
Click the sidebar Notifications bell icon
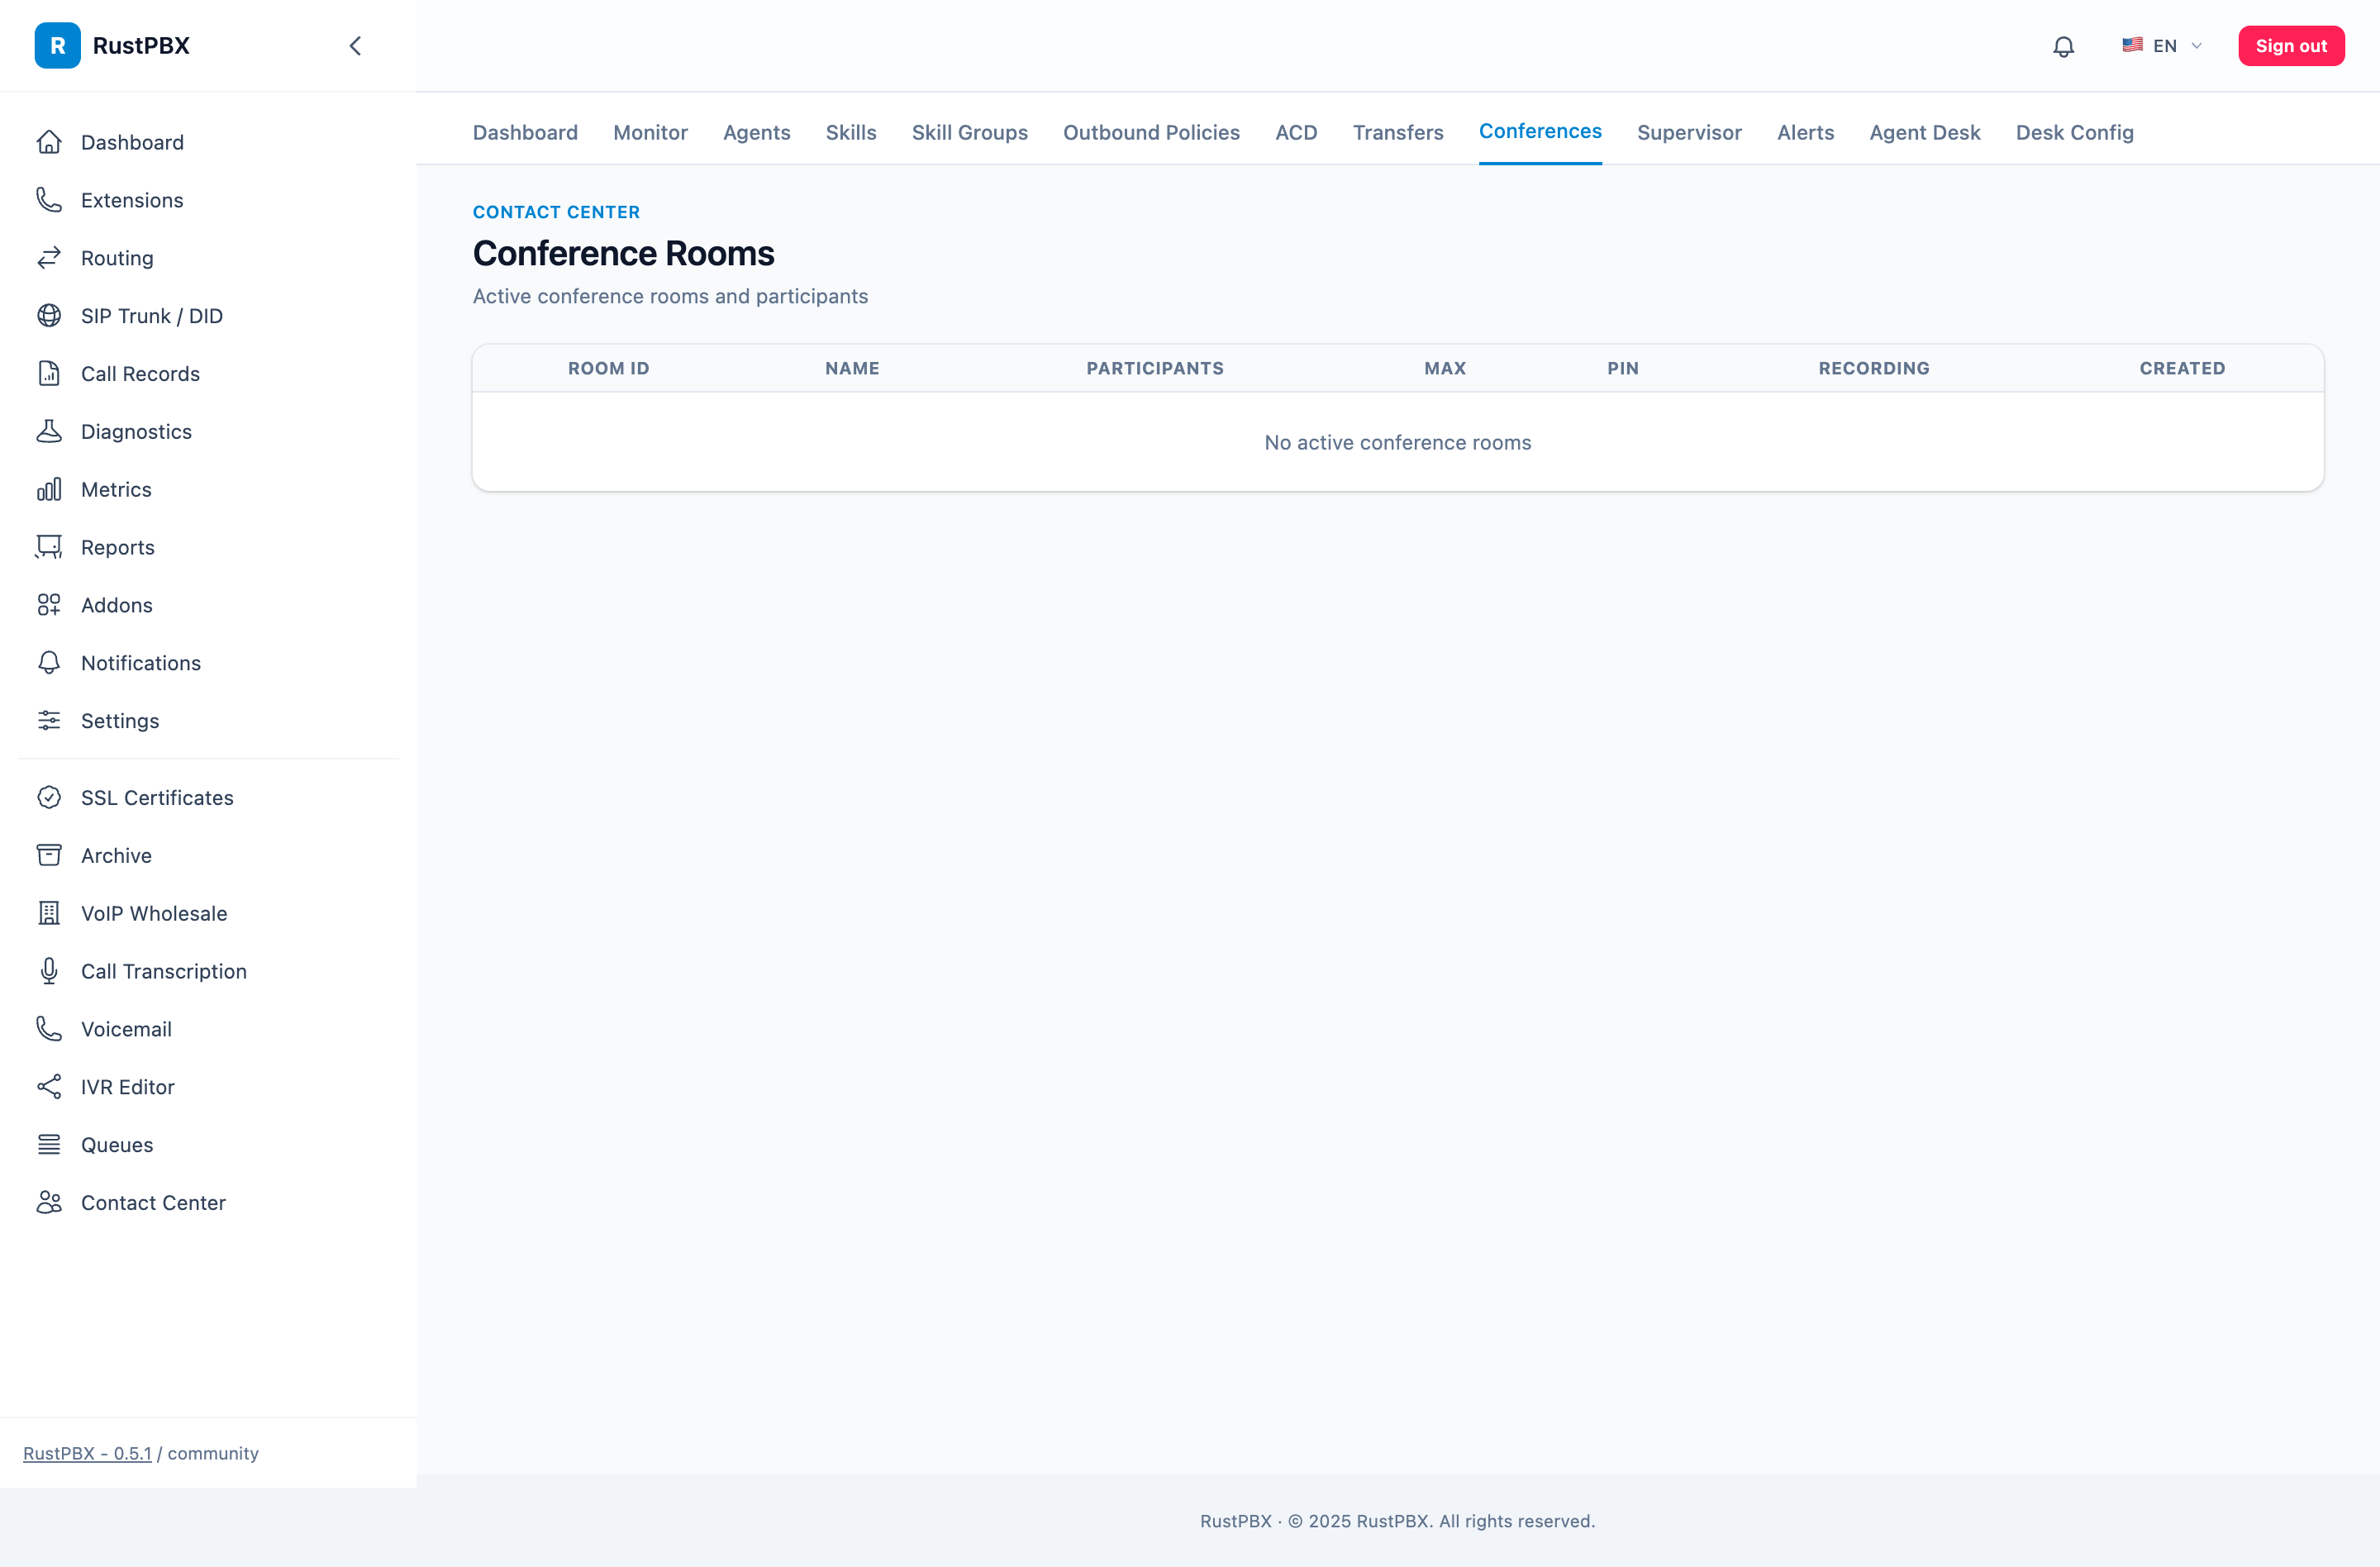49,663
